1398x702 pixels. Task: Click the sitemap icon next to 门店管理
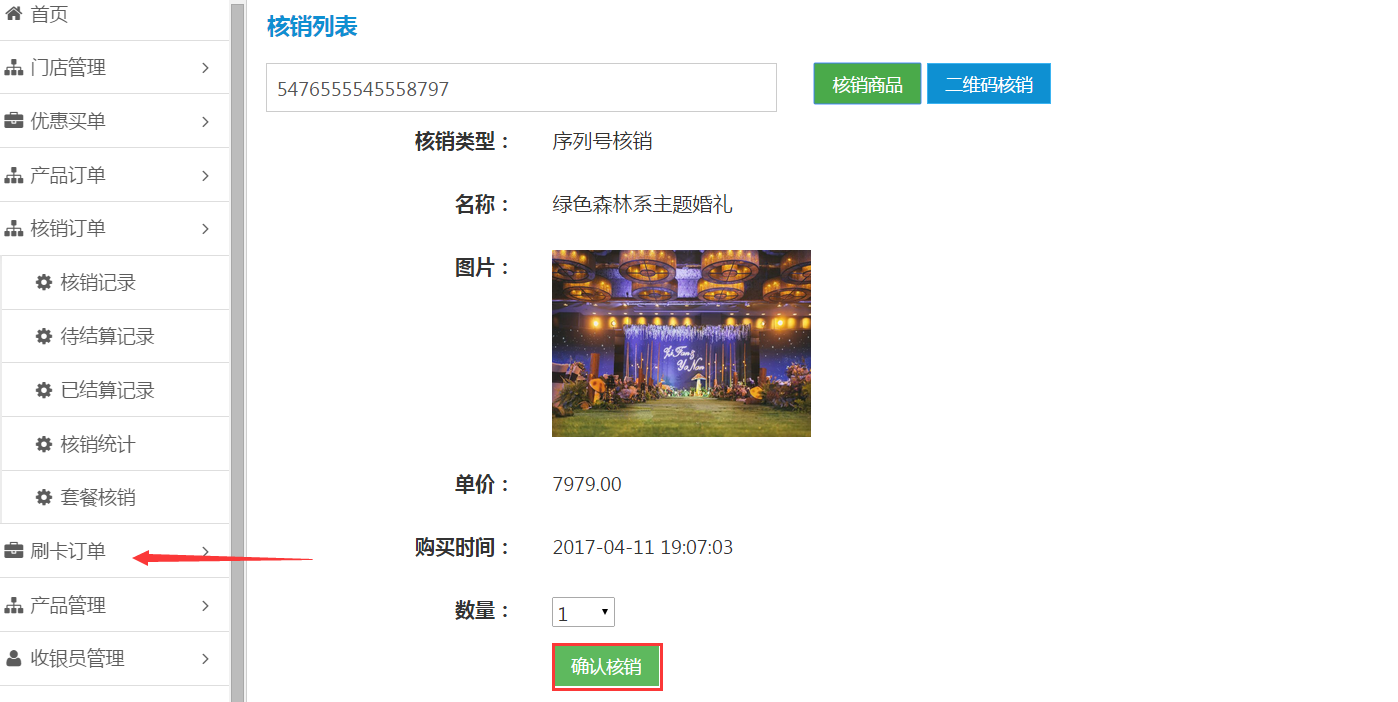[14, 68]
